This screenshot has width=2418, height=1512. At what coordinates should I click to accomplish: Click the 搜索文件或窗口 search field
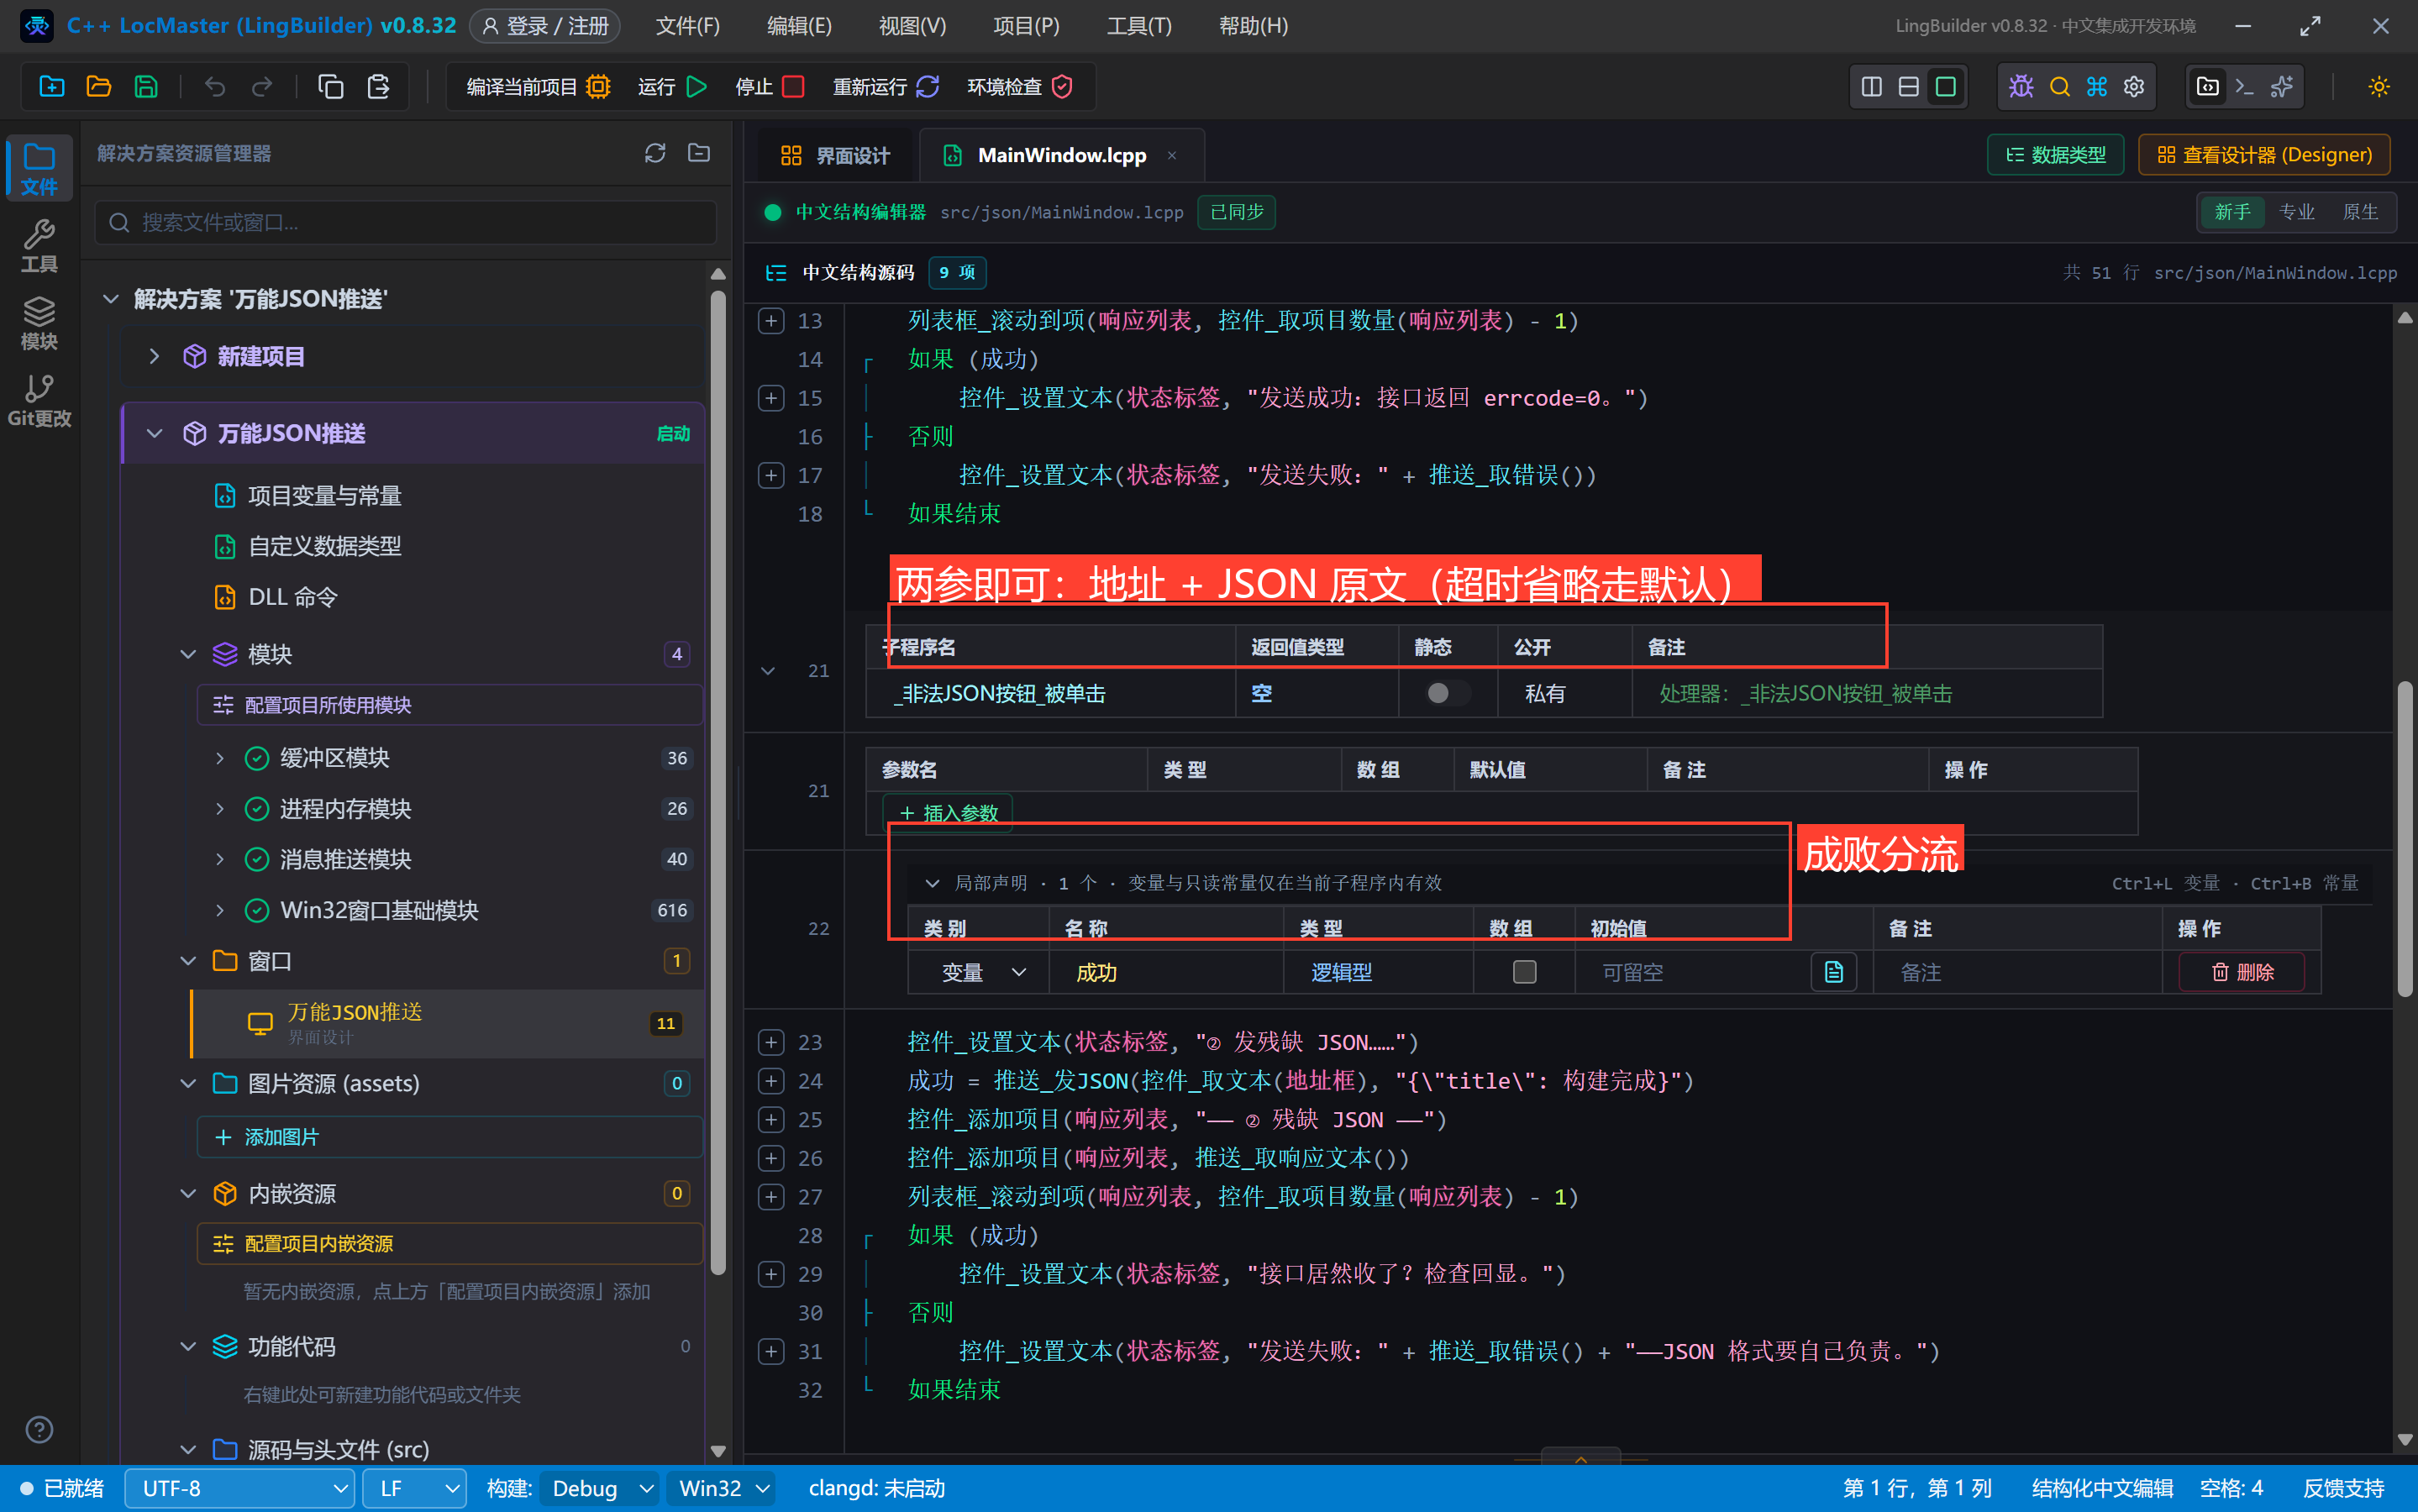[406, 222]
